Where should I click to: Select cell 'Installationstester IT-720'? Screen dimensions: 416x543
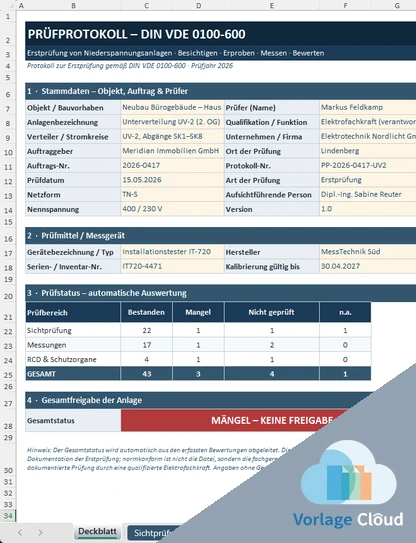click(x=172, y=252)
